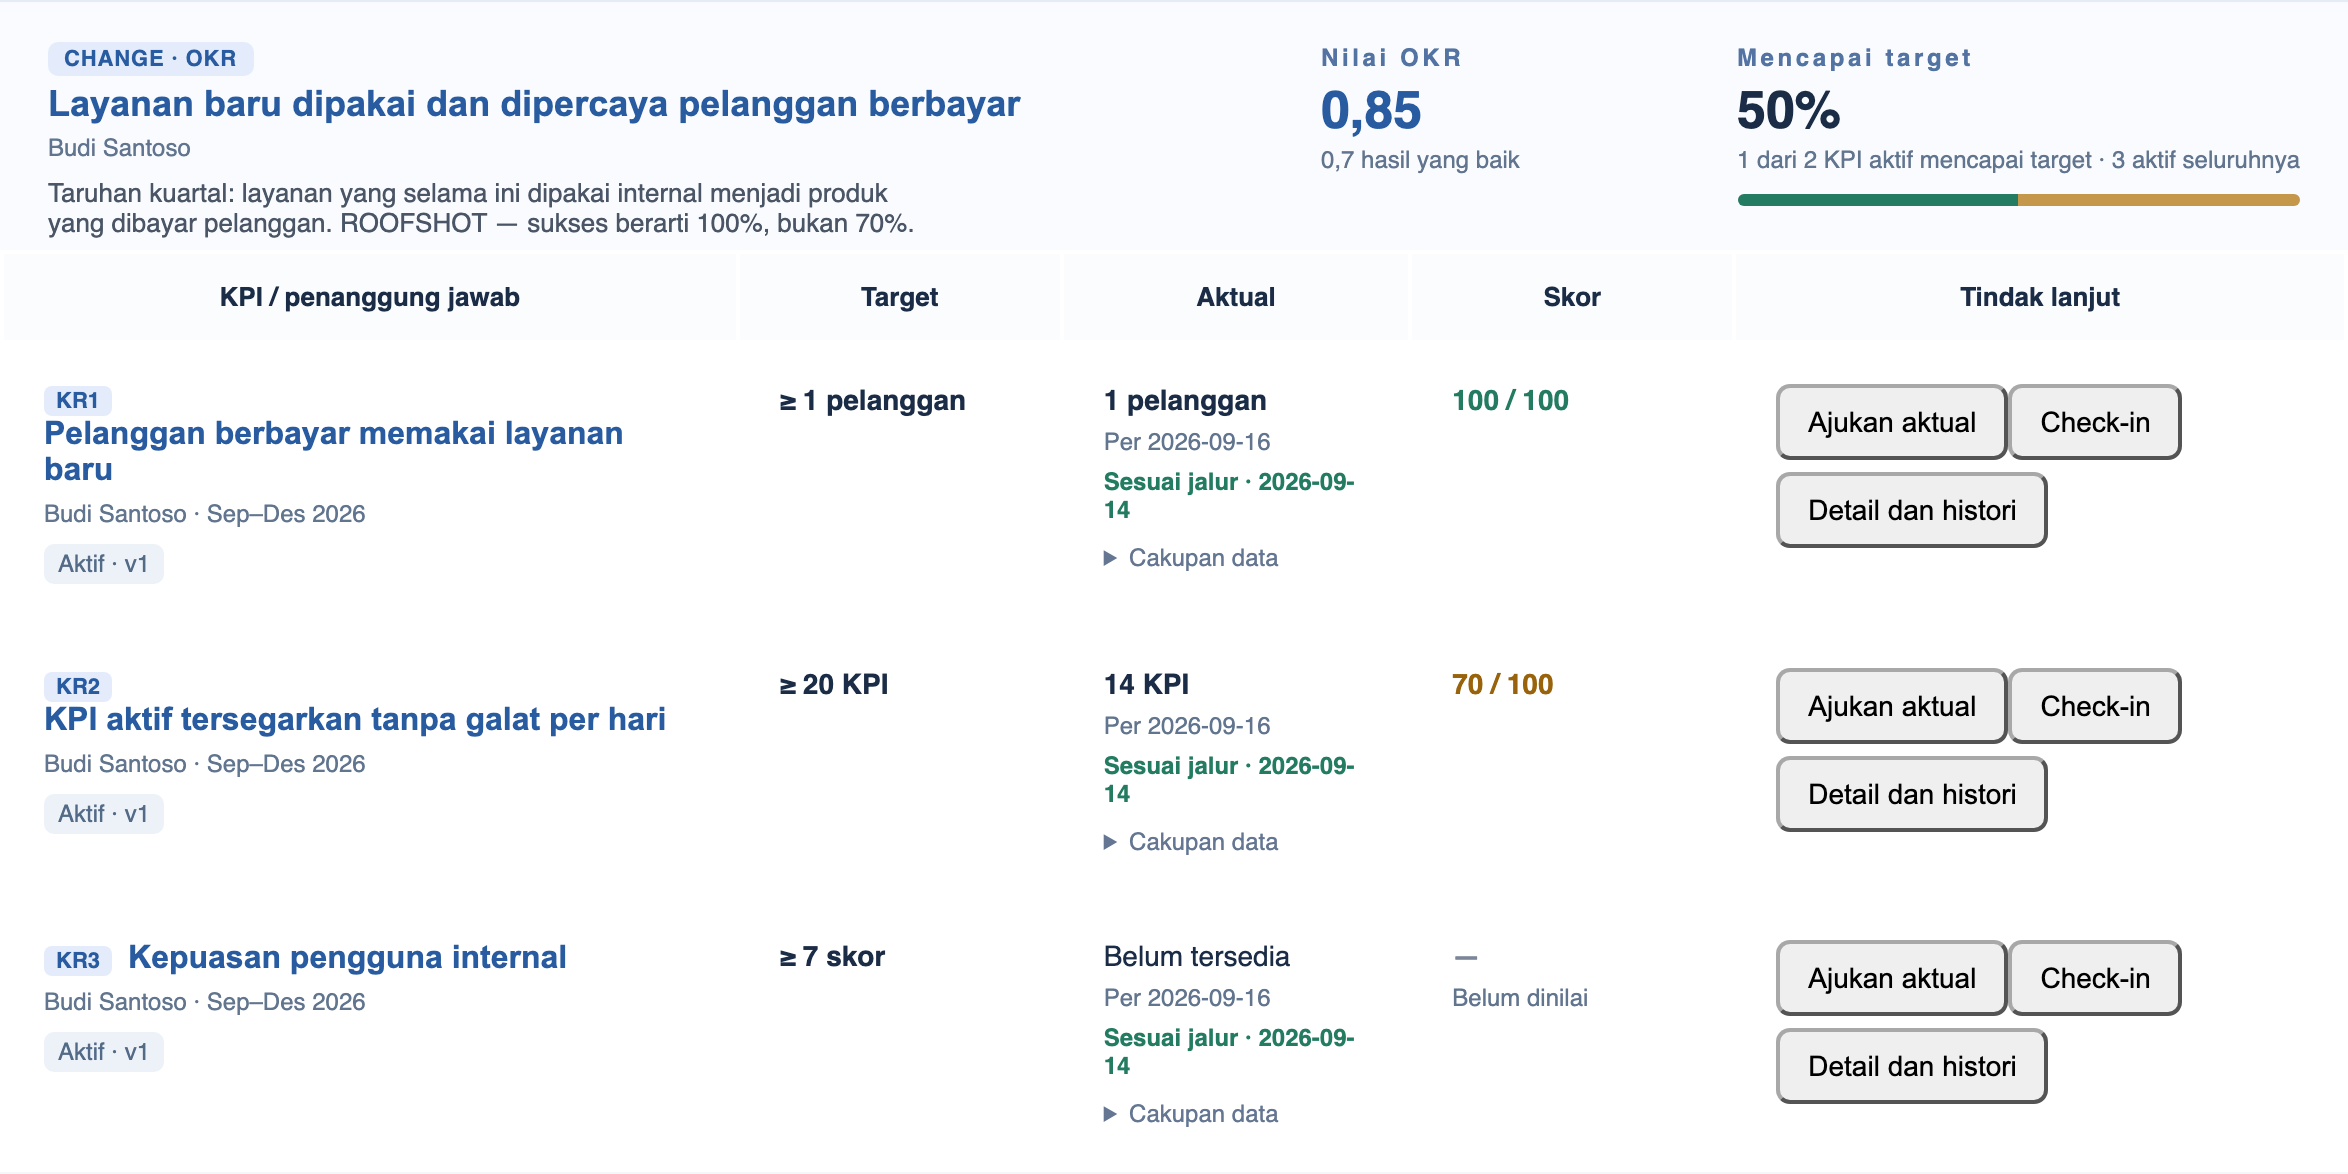Click the 'CHANGE · OKR' badge
The image size is (2348, 1174).
tap(150, 58)
